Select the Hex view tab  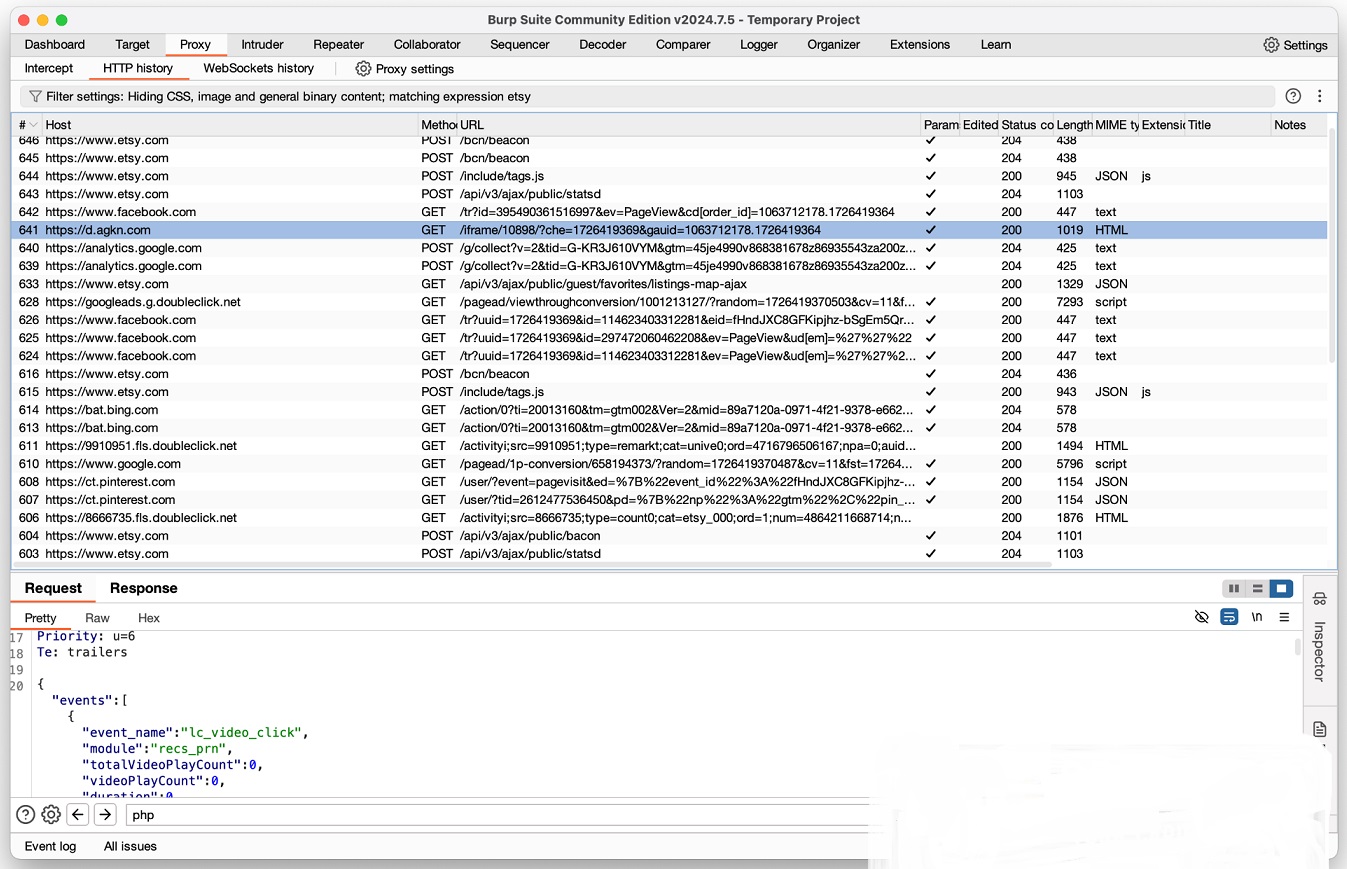[x=149, y=618]
